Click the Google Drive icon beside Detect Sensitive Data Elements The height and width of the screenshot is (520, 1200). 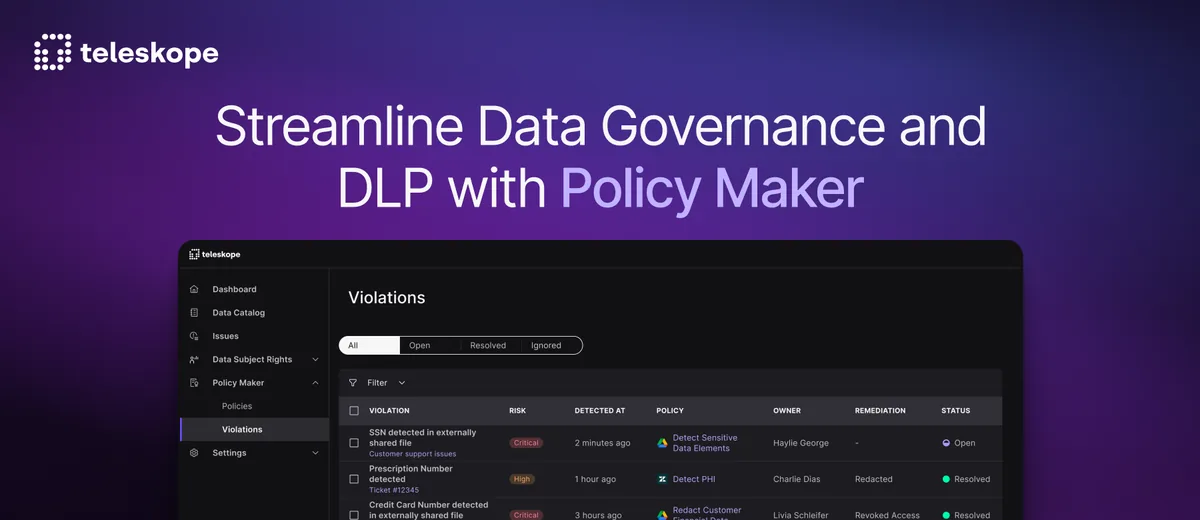pyautogui.click(x=662, y=443)
